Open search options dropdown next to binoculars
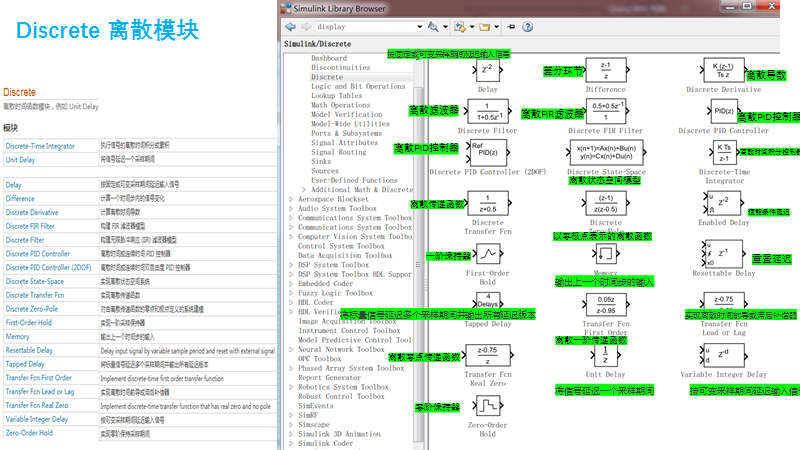This screenshot has height=450, width=800. tap(445, 27)
